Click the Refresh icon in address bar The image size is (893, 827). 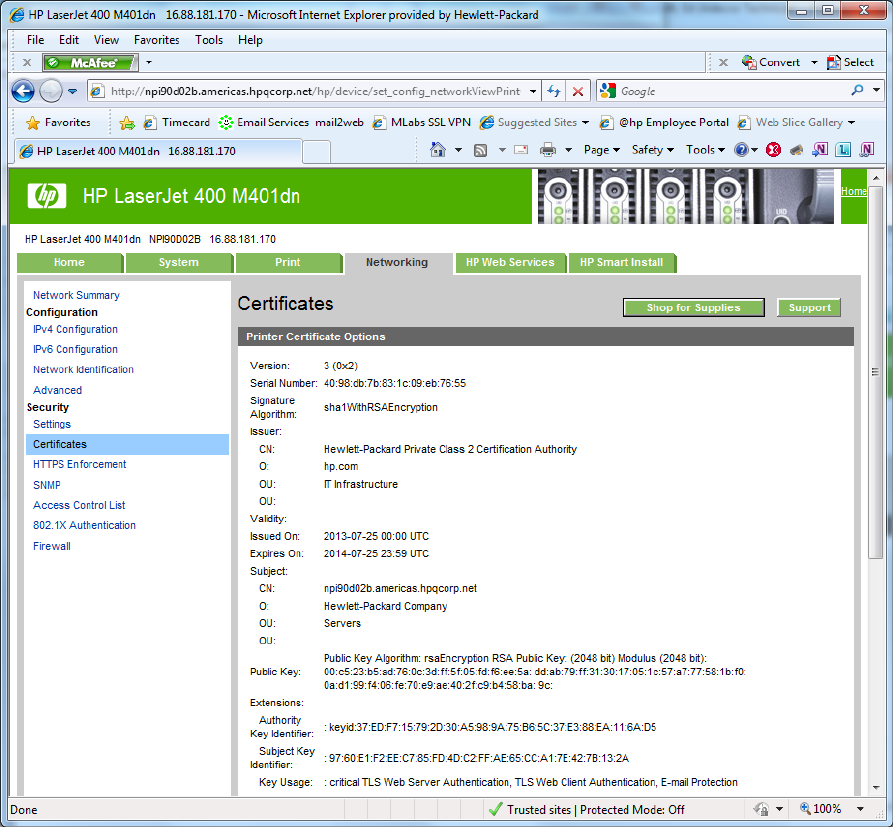[x=553, y=91]
